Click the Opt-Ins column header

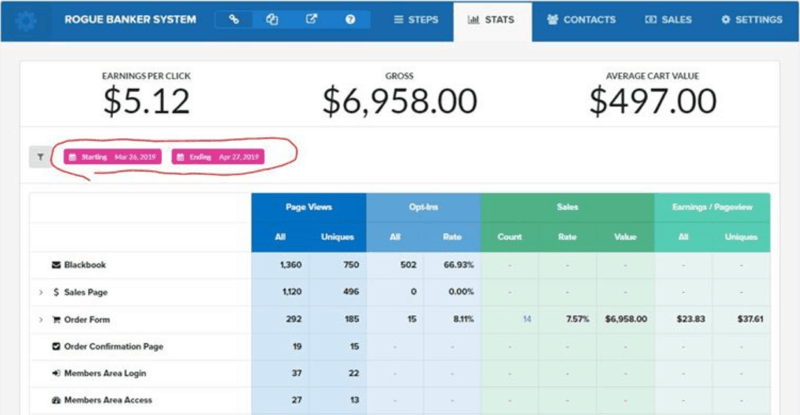point(423,207)
